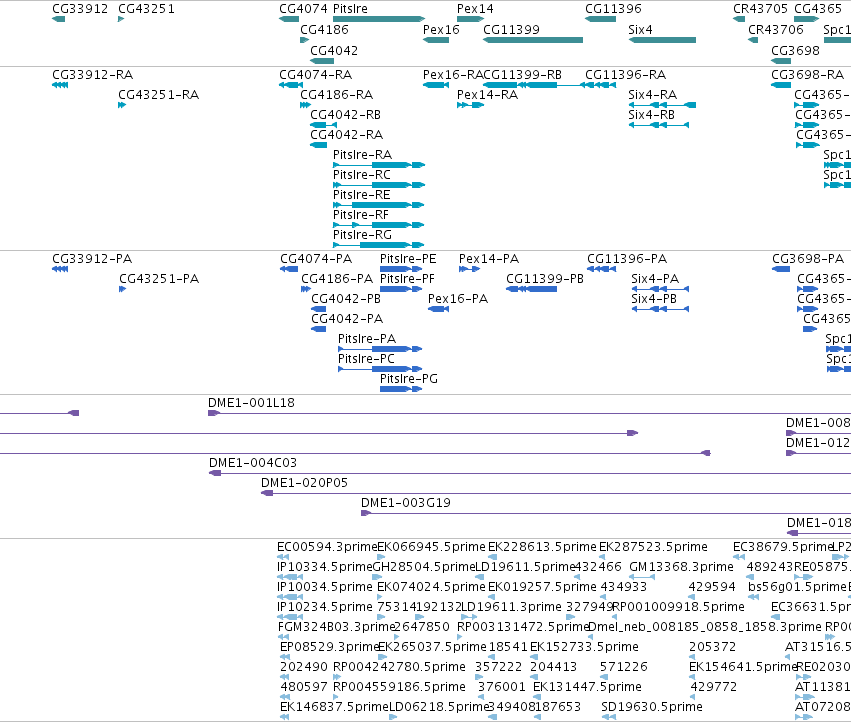Screen dimensions: 851x722
Task: Click transcript CG4042-RA
Action: tap(319, 145)
